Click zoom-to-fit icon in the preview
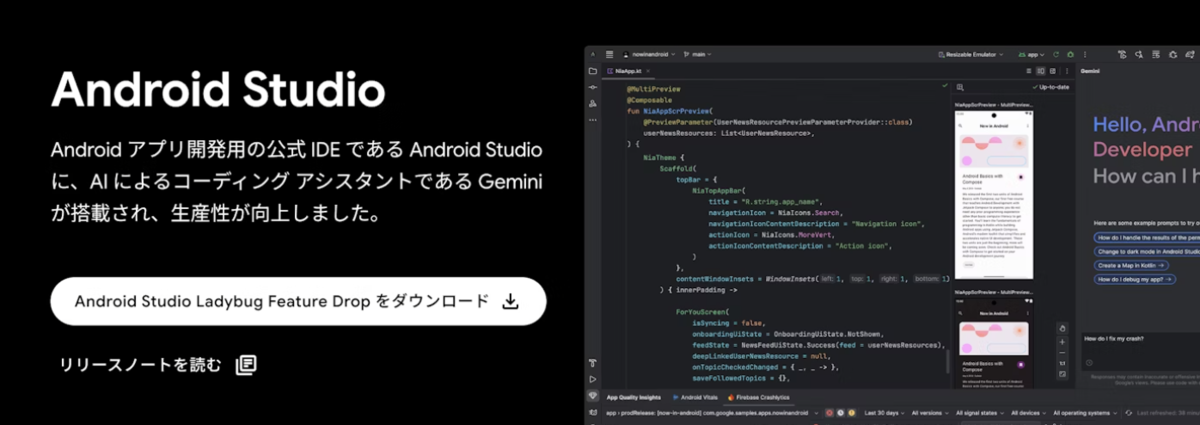This screenshot has height=425, width=1200. click(x=1062, y=375)
